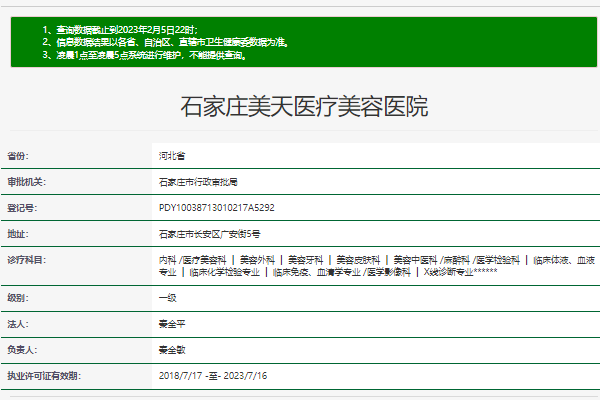Screen dimensions: 600x400
Task: Select address 石家庄市长安区广安街5号
Action: point(209,234)
